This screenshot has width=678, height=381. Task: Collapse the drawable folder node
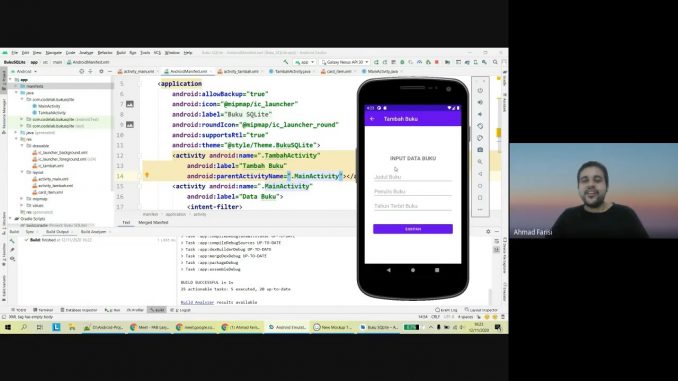click(22, 146)
